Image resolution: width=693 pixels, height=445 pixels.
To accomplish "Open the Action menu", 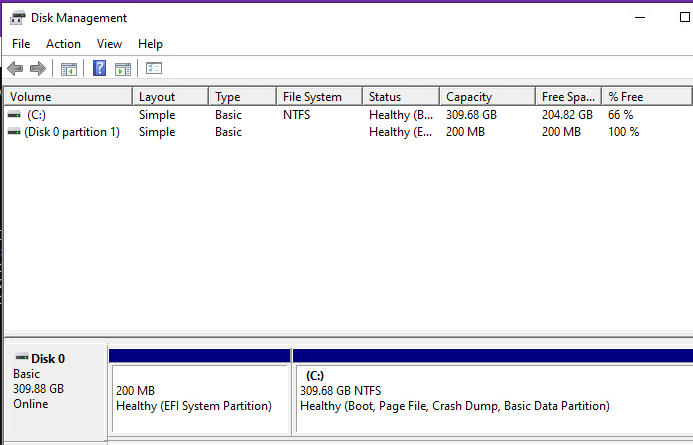I will coord(63,44).
